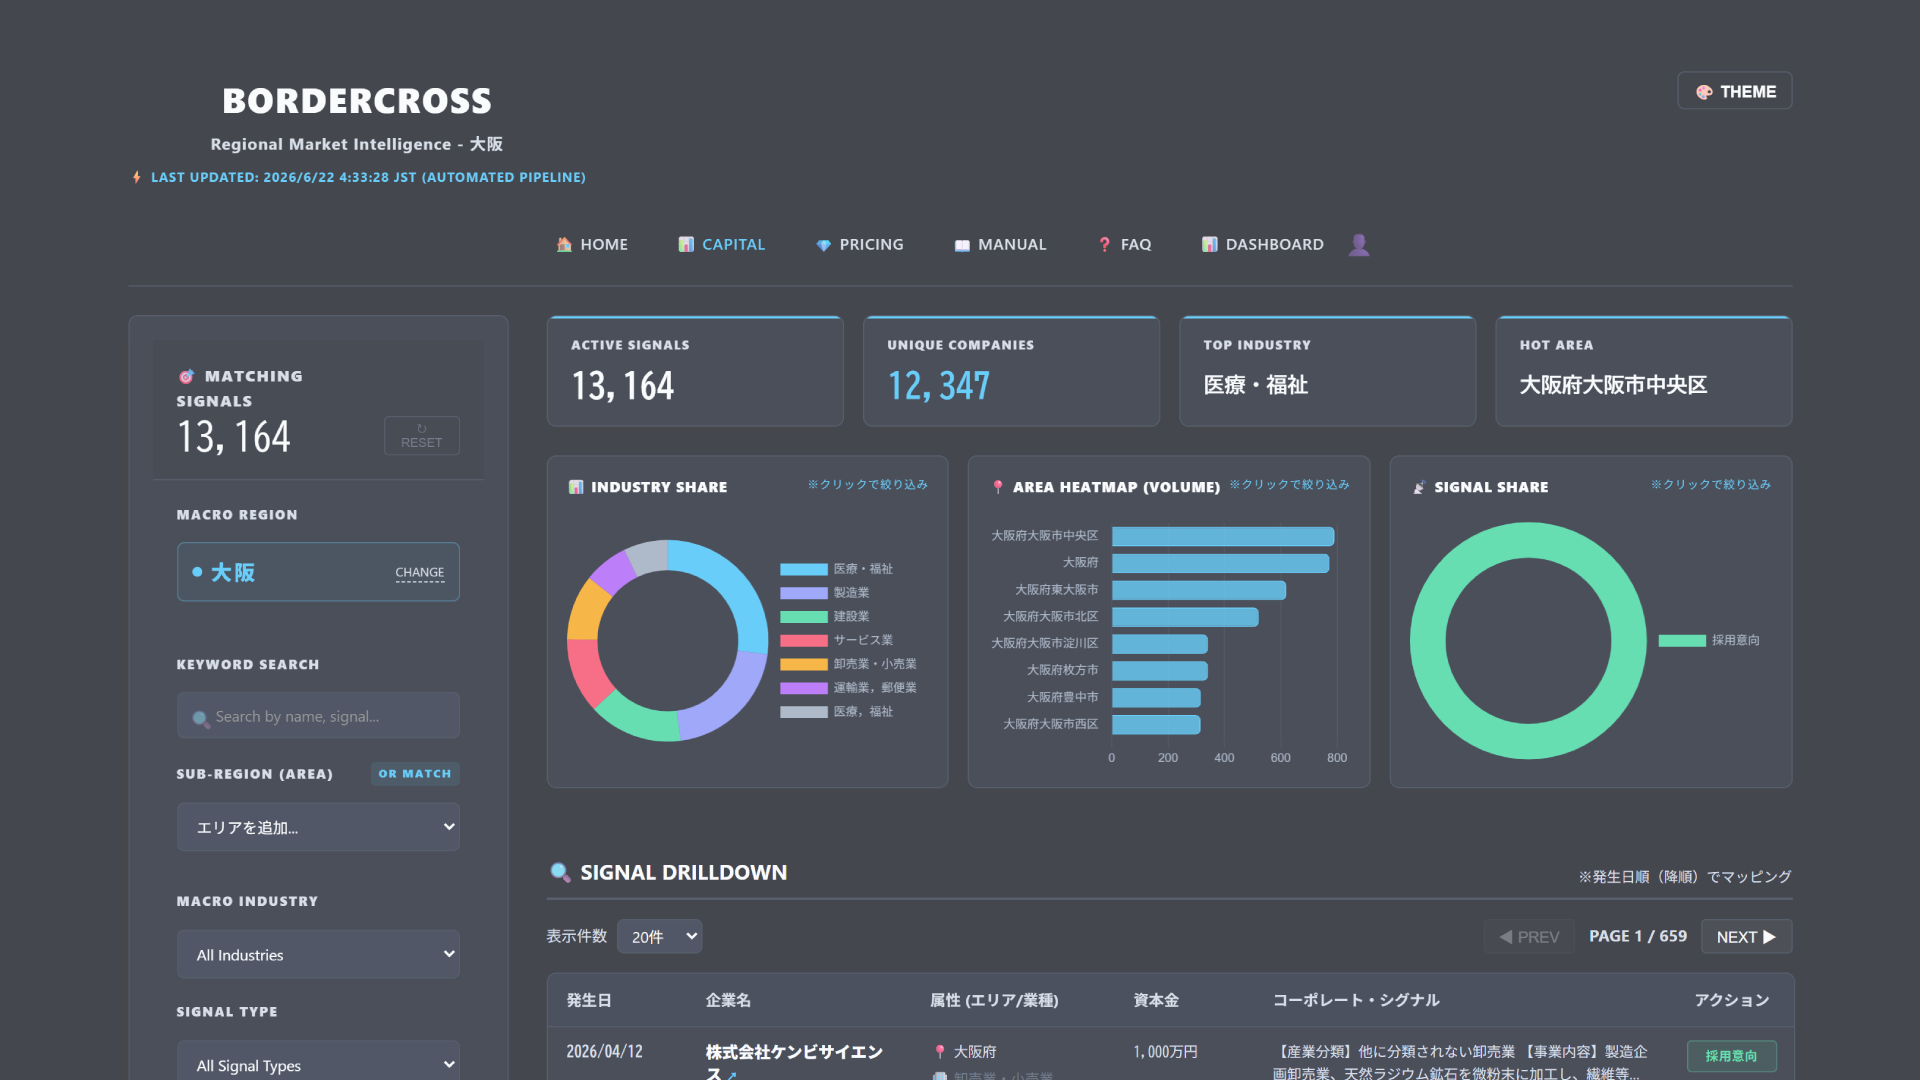This screenshot has width=1920, height=1080.
Task: Open the sub-region エリアを追加 dropdown
Action: click(x=319, y=827)
